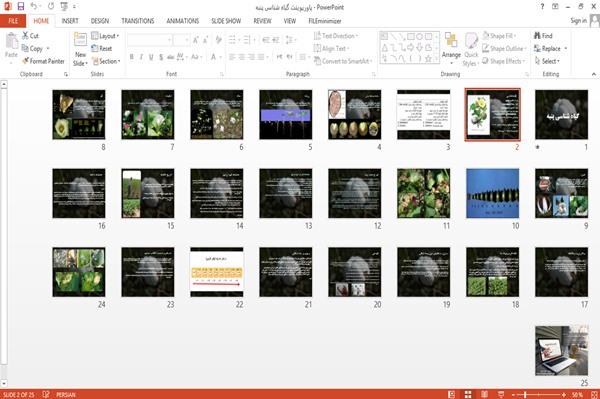Viewport: 600px width, 399px height.
Task: Toggle Underline formatting
Action: point(151,57)
